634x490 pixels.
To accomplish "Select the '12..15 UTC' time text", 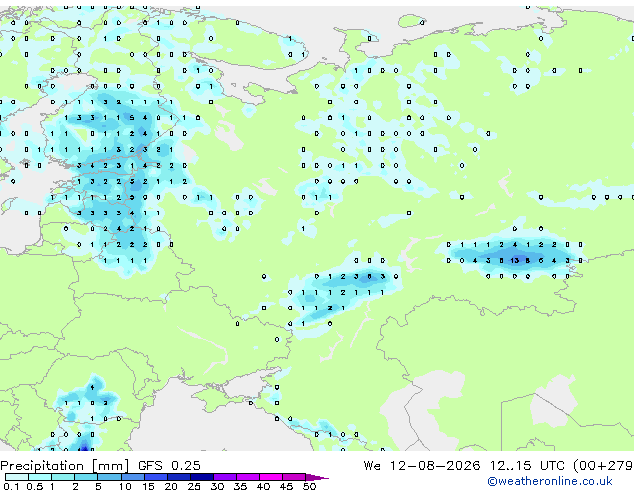I will 527,466.
